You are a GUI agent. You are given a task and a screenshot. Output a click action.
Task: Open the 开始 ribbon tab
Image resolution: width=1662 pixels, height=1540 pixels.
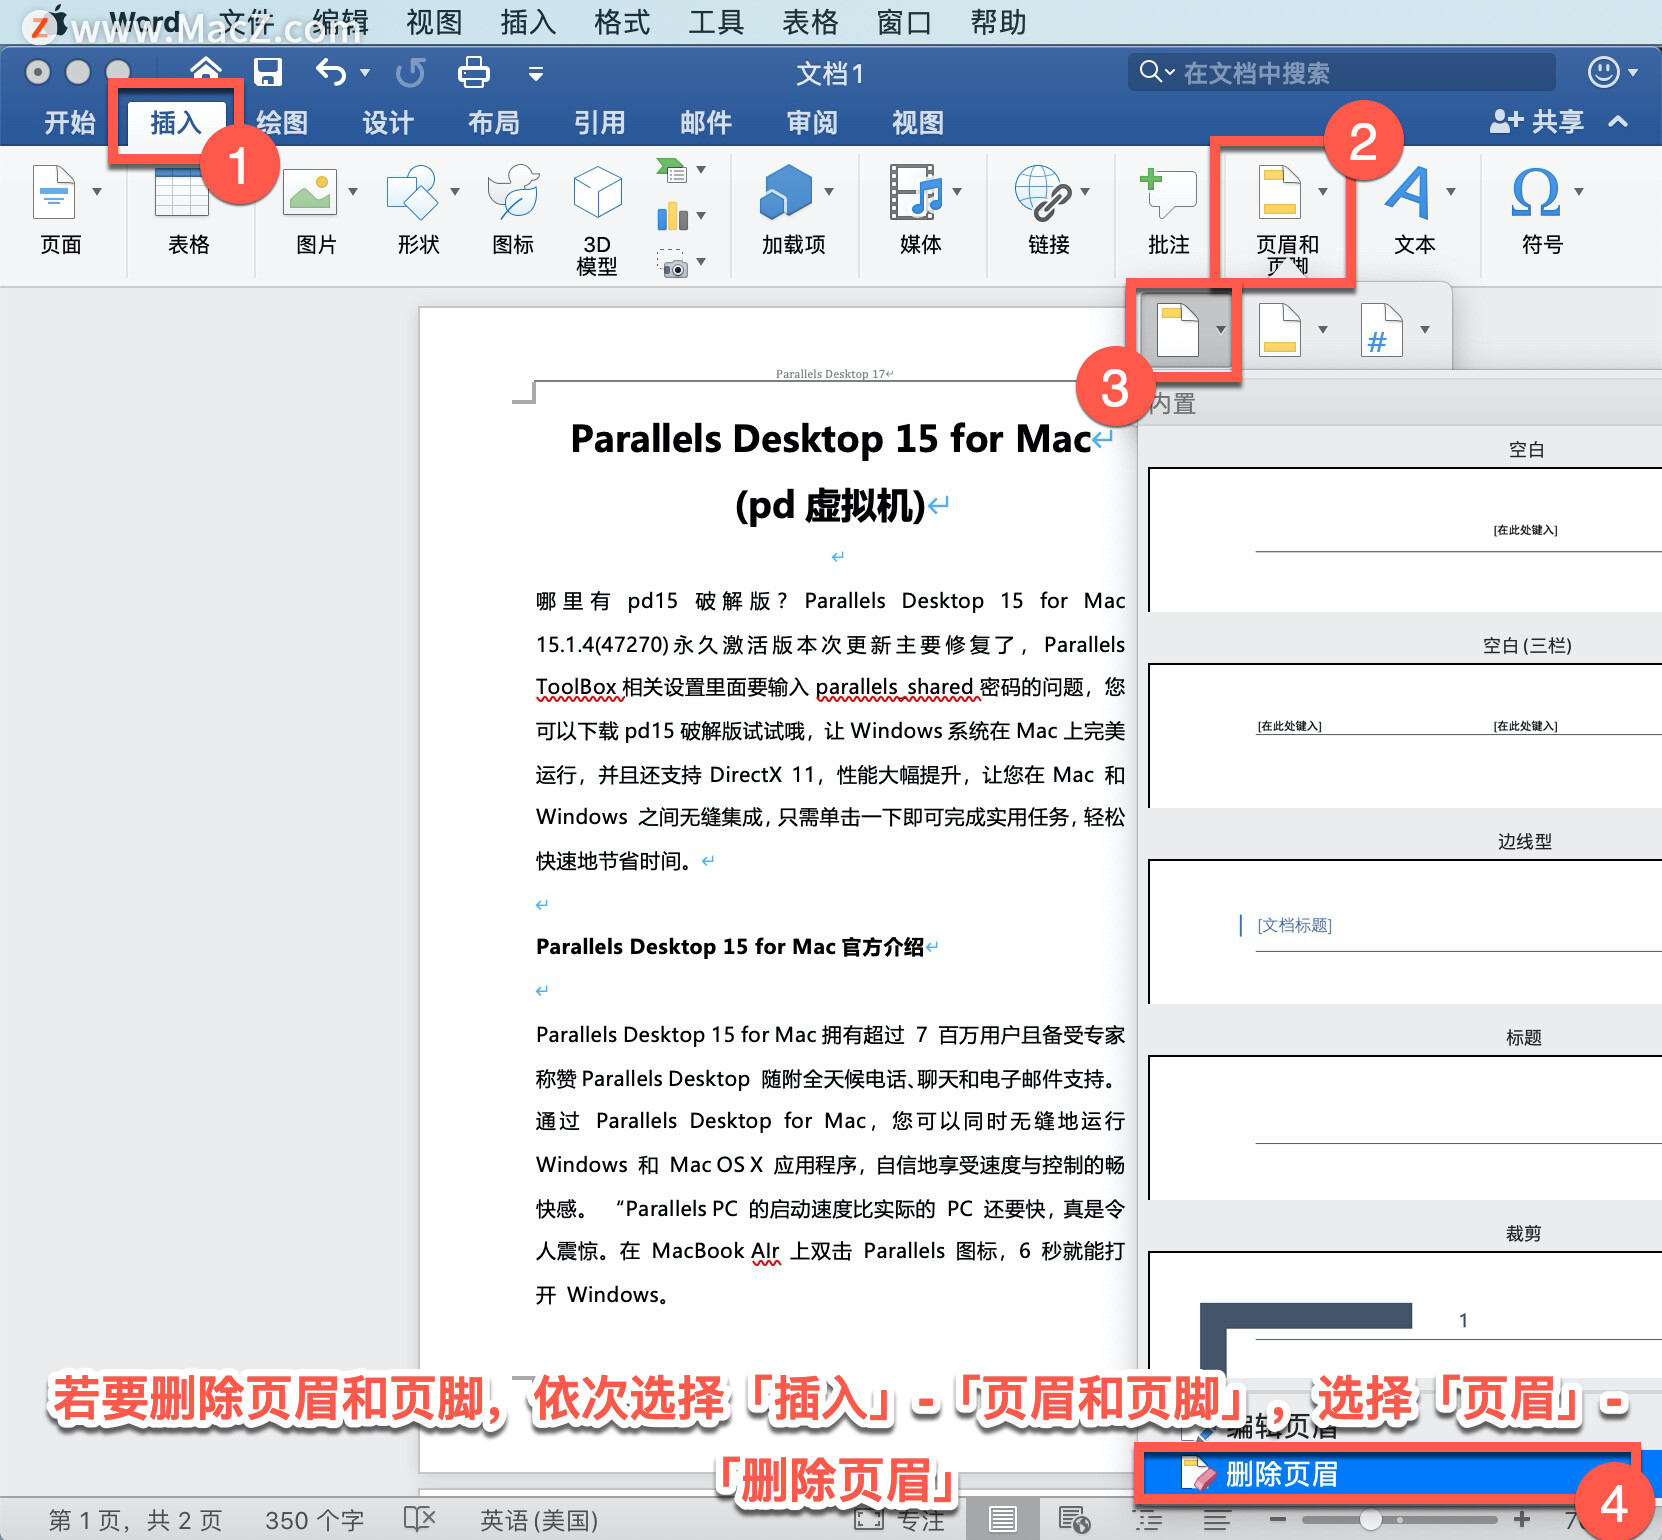70,122
